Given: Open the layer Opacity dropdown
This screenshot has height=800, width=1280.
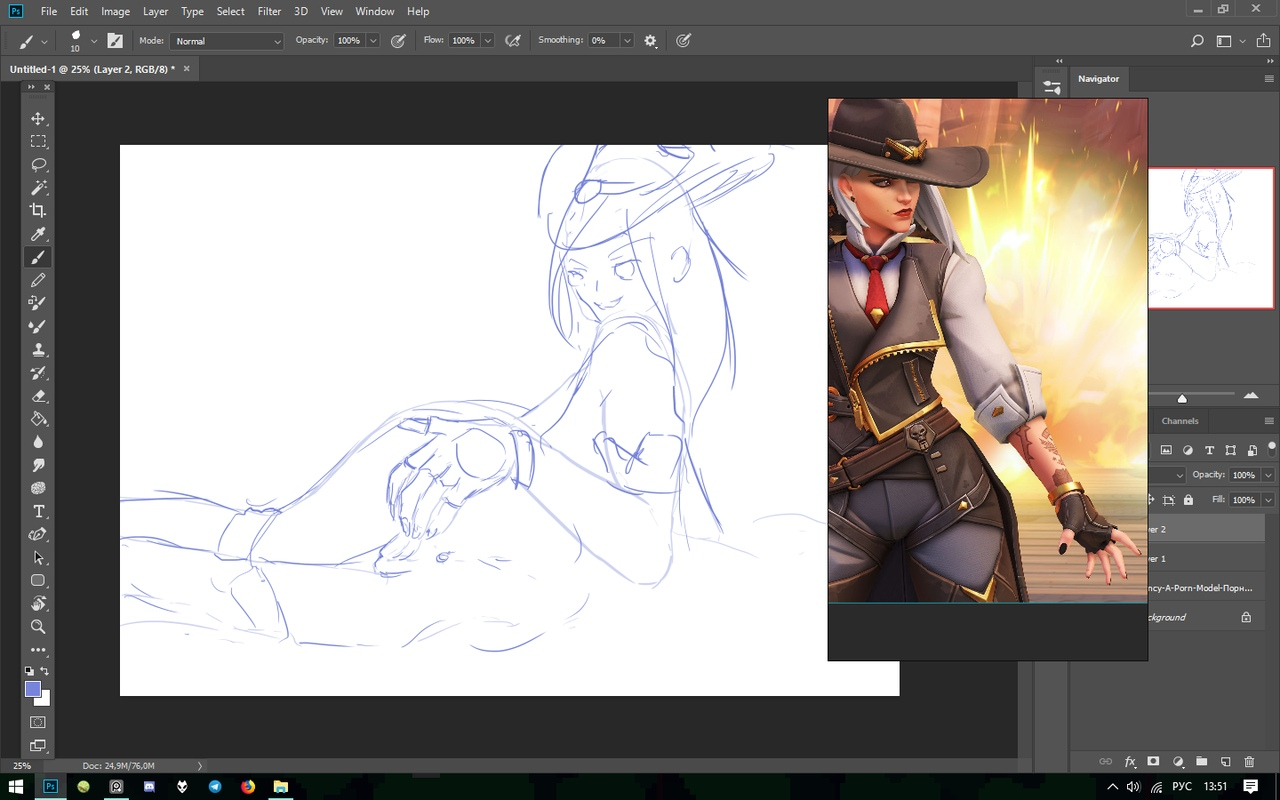Looking at the screenshot, I should click(x=1268, y=475).
